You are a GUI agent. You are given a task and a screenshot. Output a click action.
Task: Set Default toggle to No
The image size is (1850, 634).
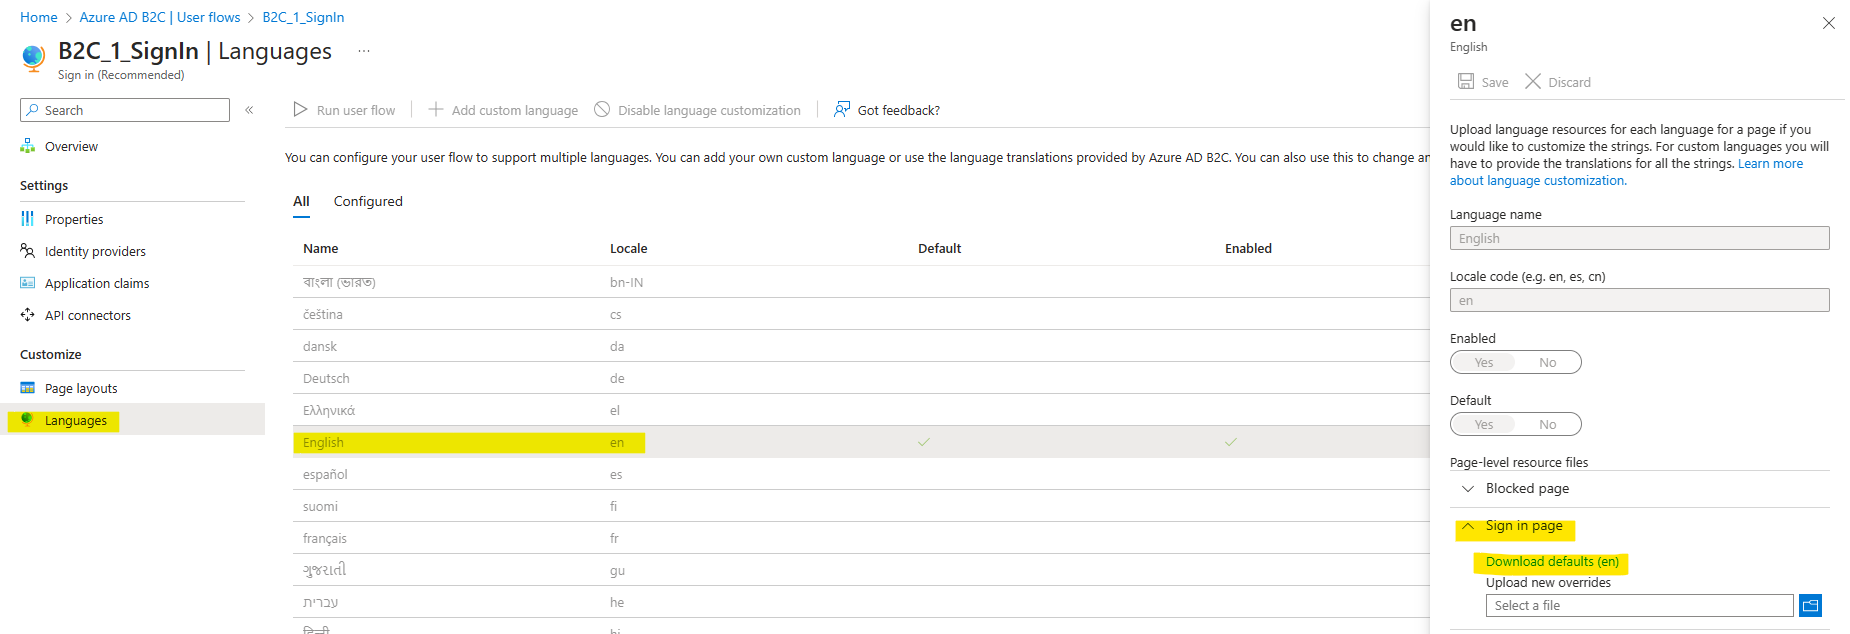pyautogui.click(x=1548, y=424)
